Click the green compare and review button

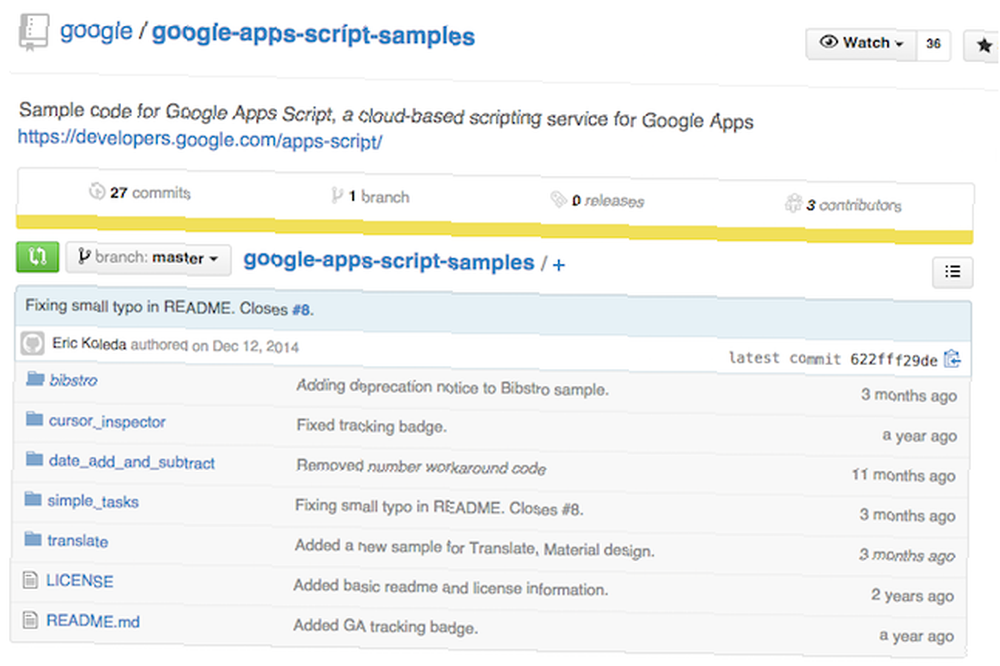[38, 256]
